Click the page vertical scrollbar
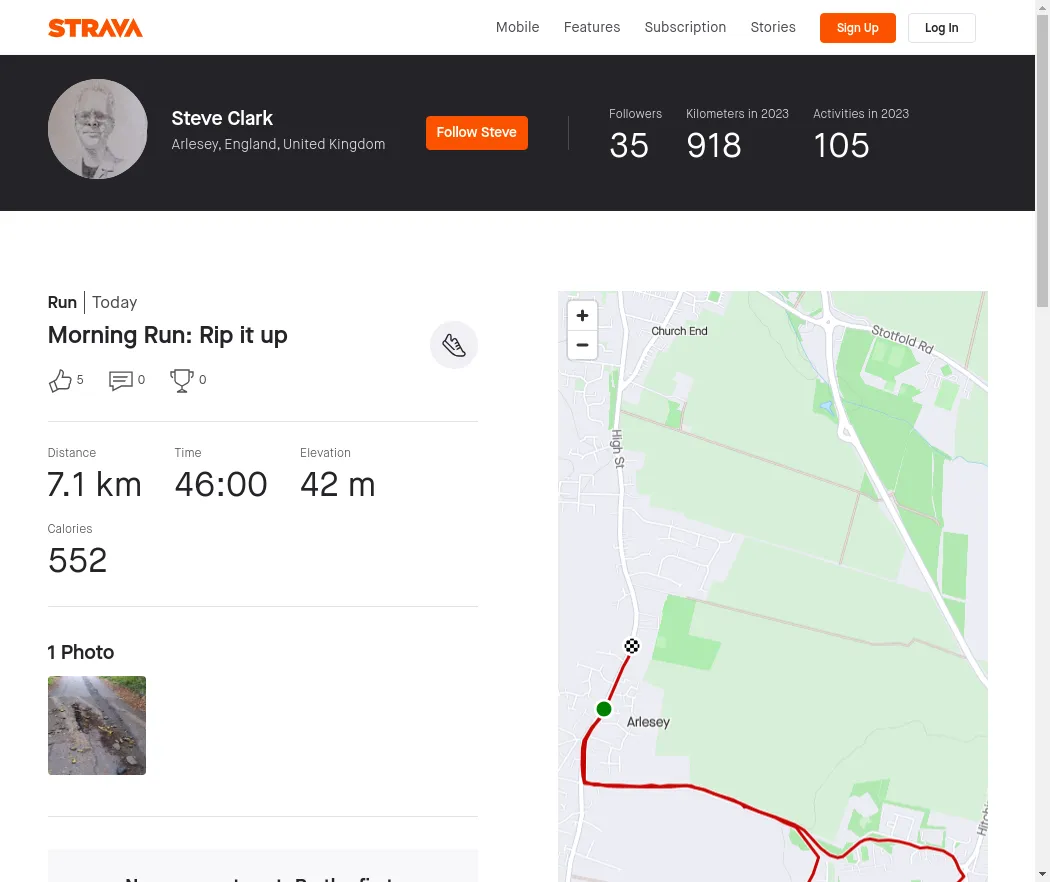This screenshot has width=1050, height=882. coord(1042,400)
